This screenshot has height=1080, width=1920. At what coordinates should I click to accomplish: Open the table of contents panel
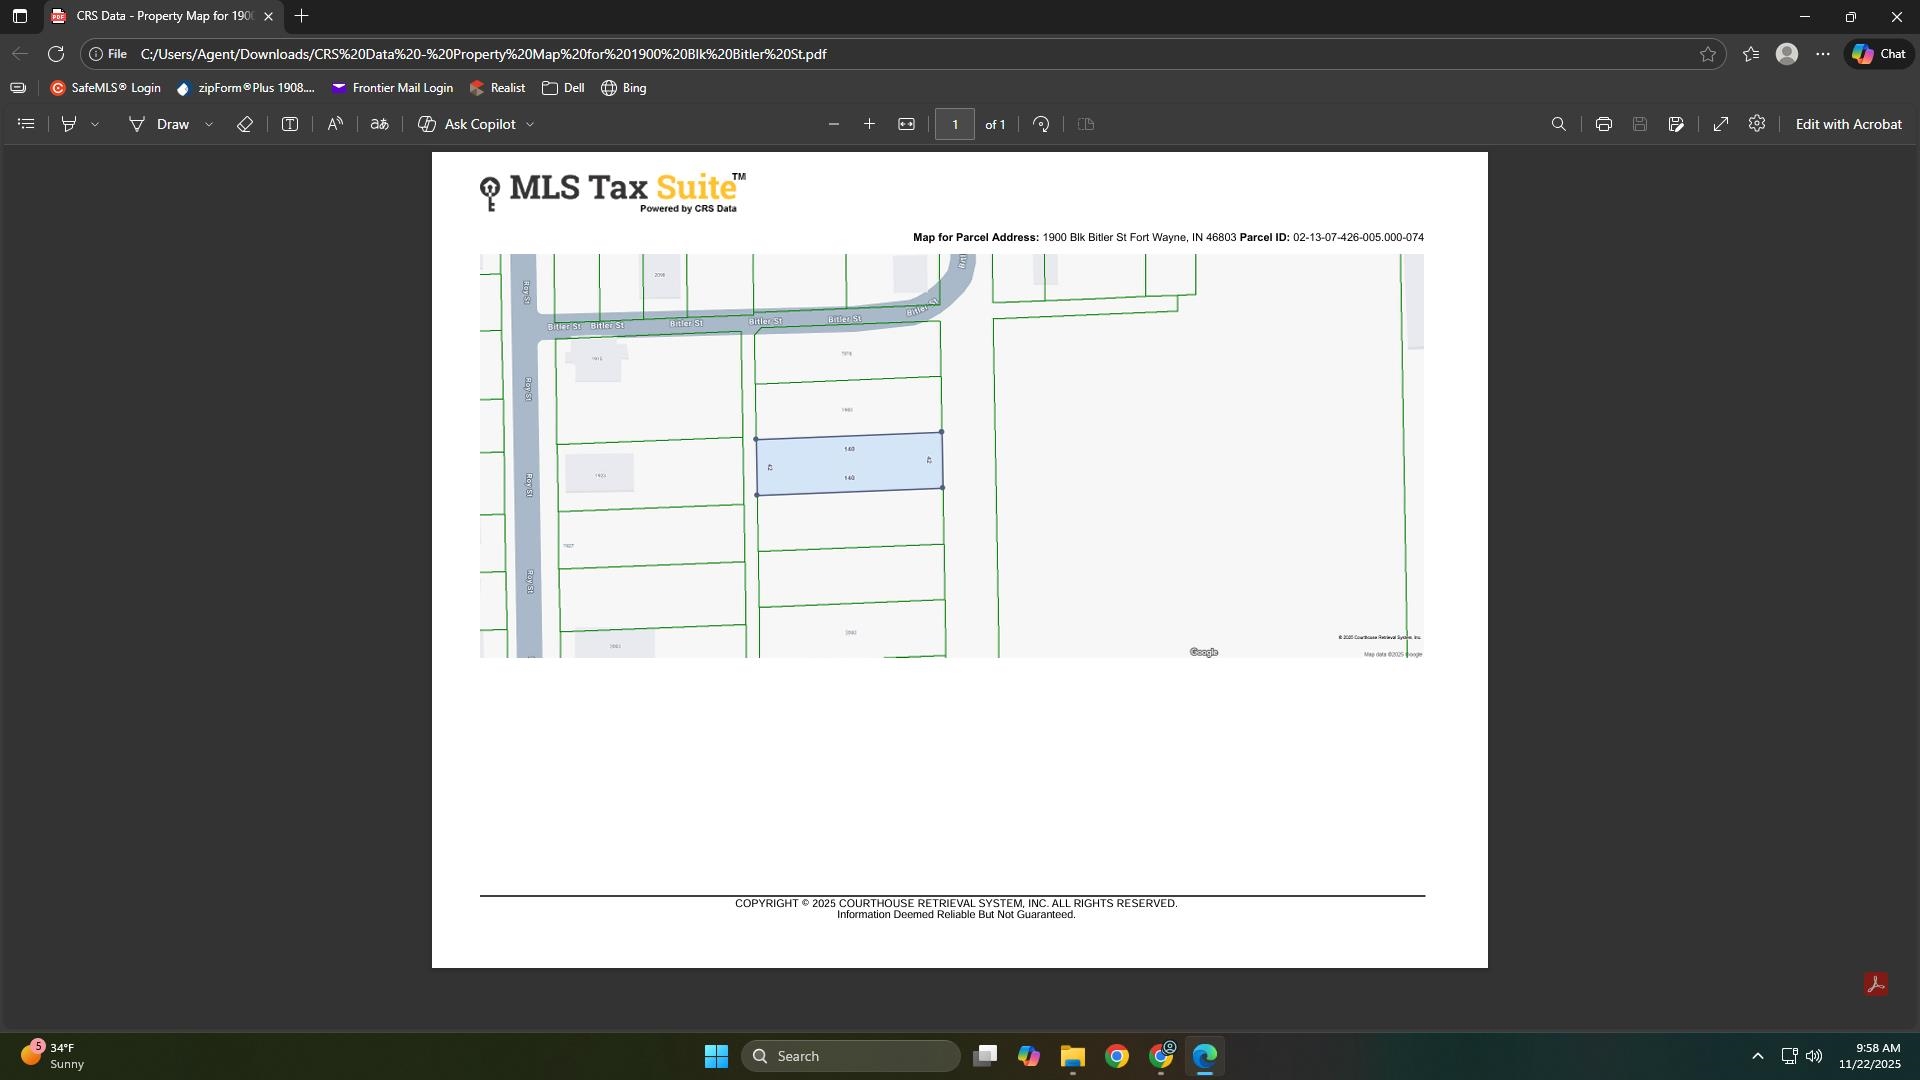pyautogui.click(x=27, y=124)
